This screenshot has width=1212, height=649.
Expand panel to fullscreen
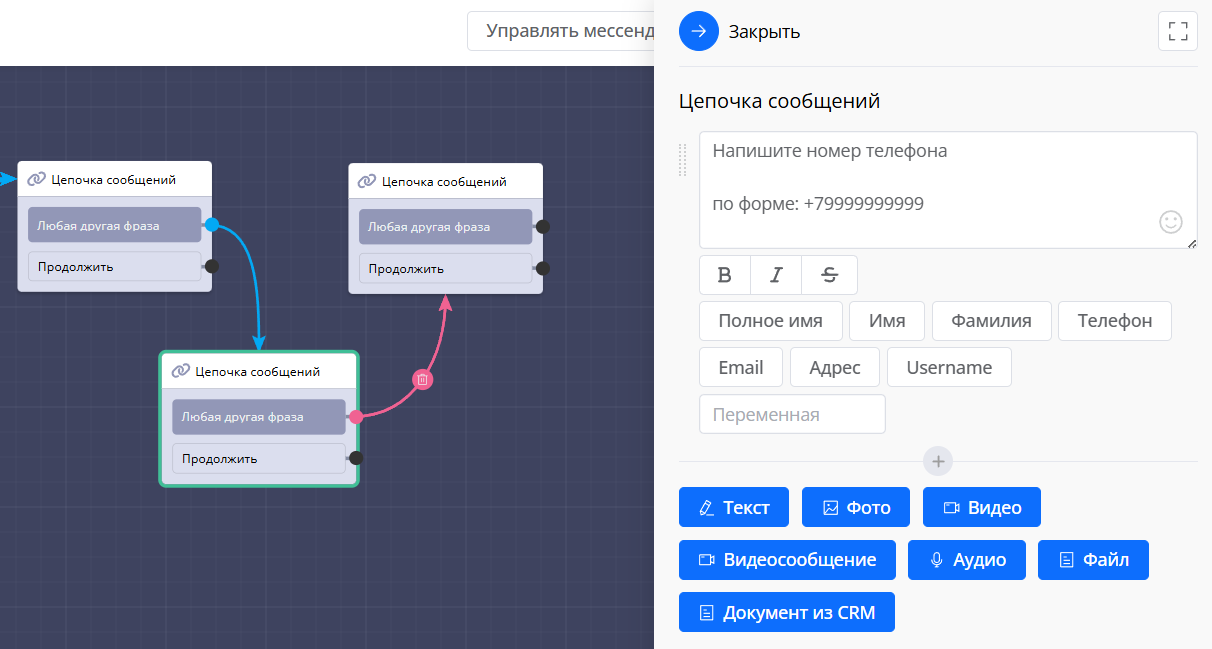[x=1177, y=31]
